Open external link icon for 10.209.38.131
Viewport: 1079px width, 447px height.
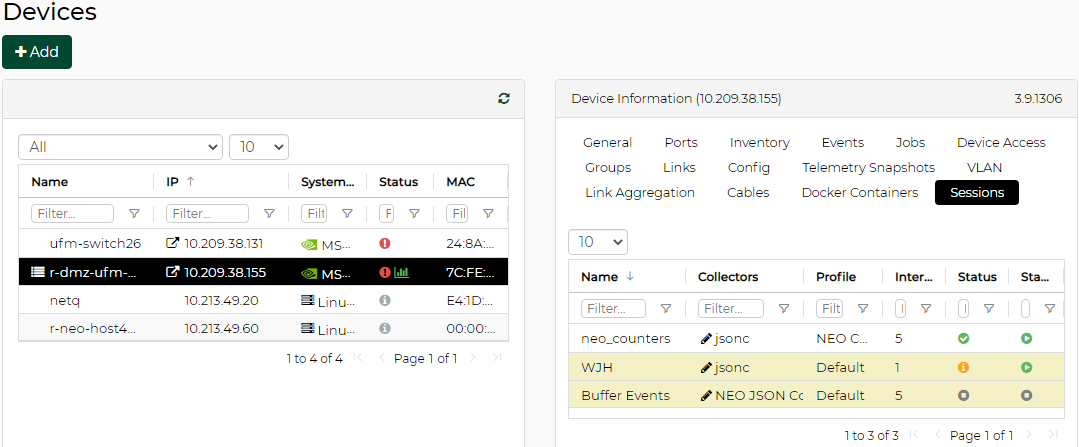click(x=173, y=243)
